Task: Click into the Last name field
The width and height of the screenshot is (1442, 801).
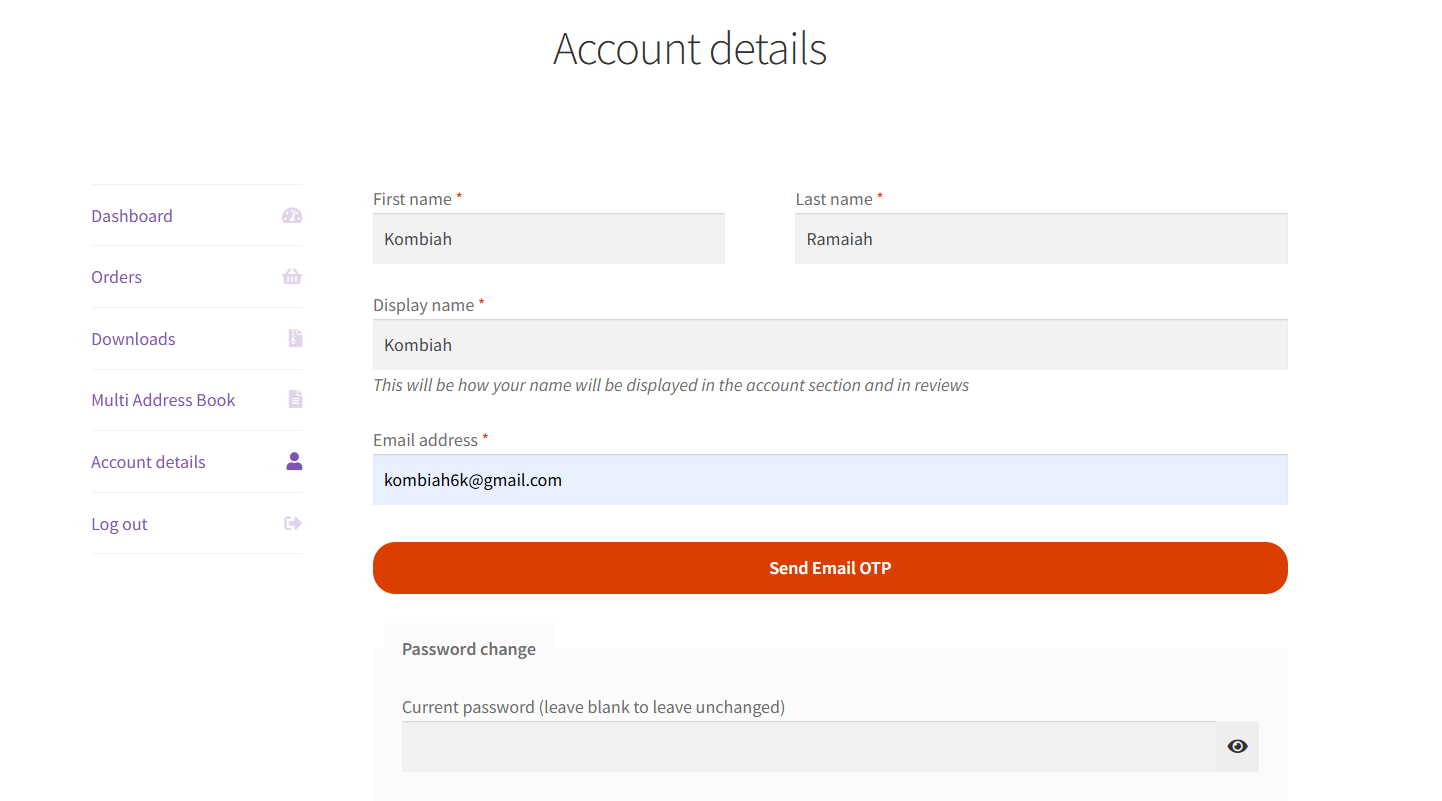Action: click(x=1040, y=240)
